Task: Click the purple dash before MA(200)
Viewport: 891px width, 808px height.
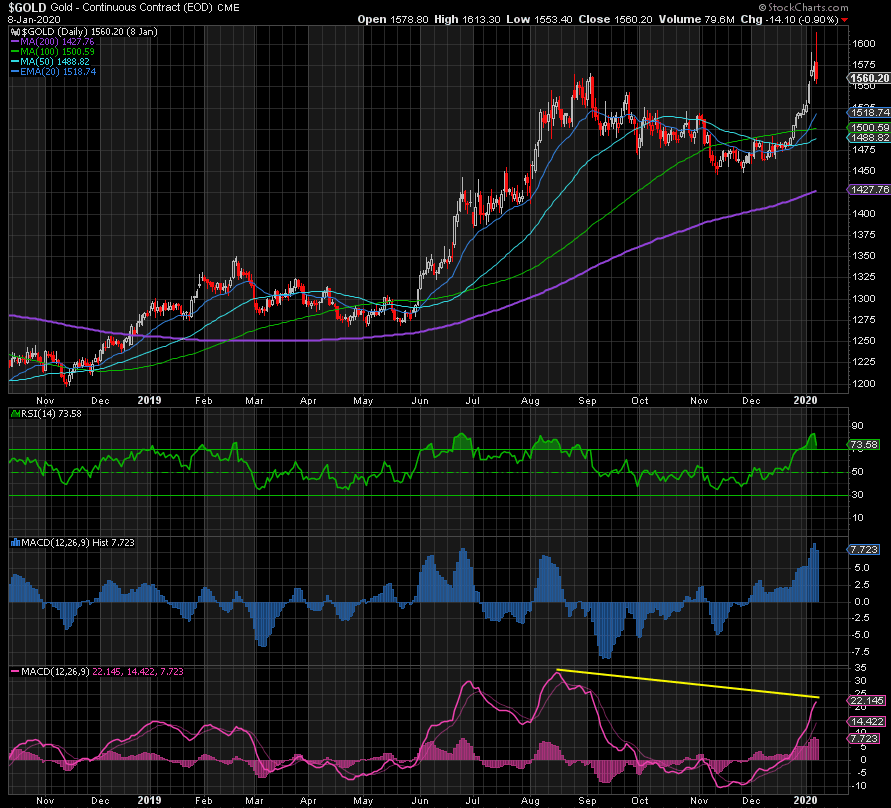Action: click(15, 42)
